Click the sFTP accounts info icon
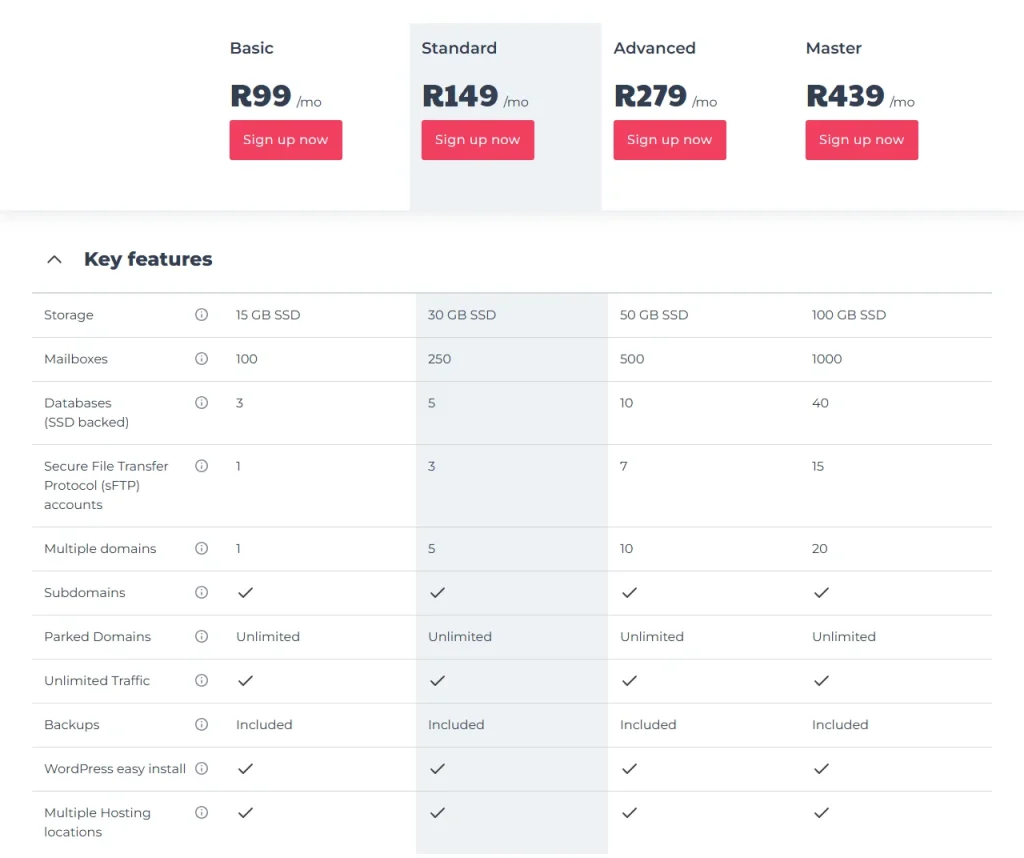This screenshot has width=1024, height=858. [x=201, y=466]
